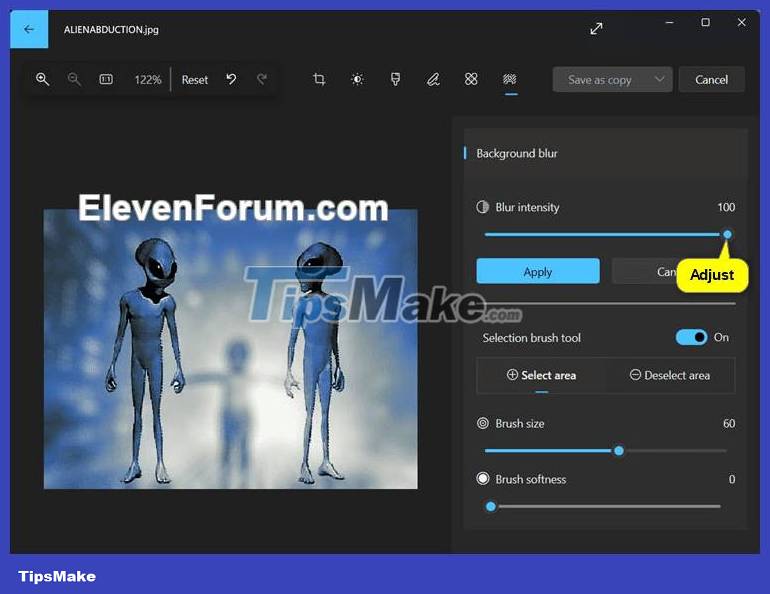Open the Adjustment brightness tool
The width and height of the screenshot is (770, 594).
click(x=357, y=79)
